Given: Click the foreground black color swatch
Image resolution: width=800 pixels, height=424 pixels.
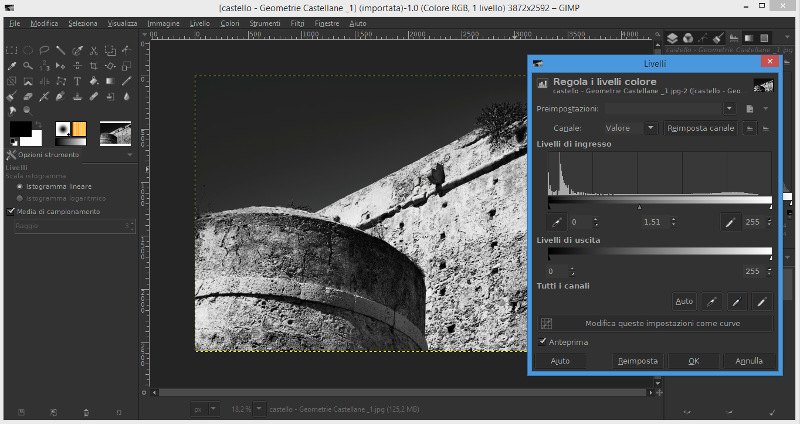Looking at the screenshot, I should (20, 130).
